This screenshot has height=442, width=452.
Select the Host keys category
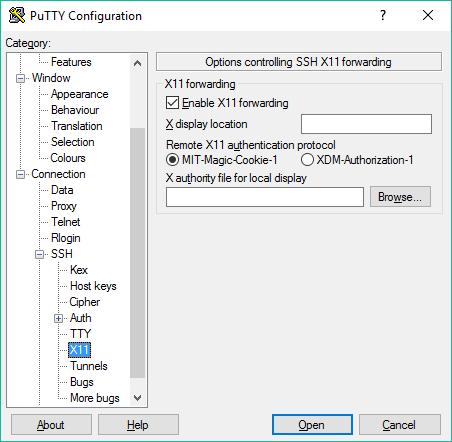point(93,286)
